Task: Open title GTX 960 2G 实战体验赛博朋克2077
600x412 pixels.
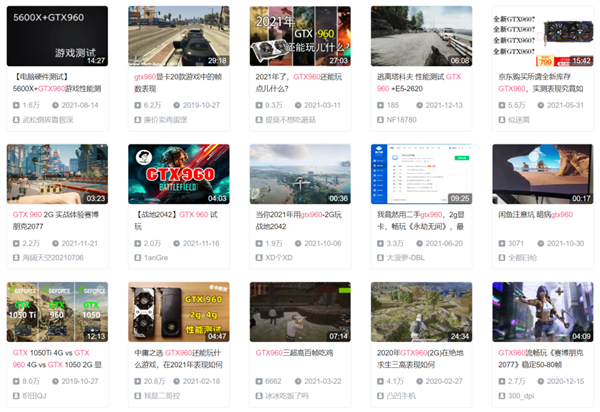Action: [55, 220]
